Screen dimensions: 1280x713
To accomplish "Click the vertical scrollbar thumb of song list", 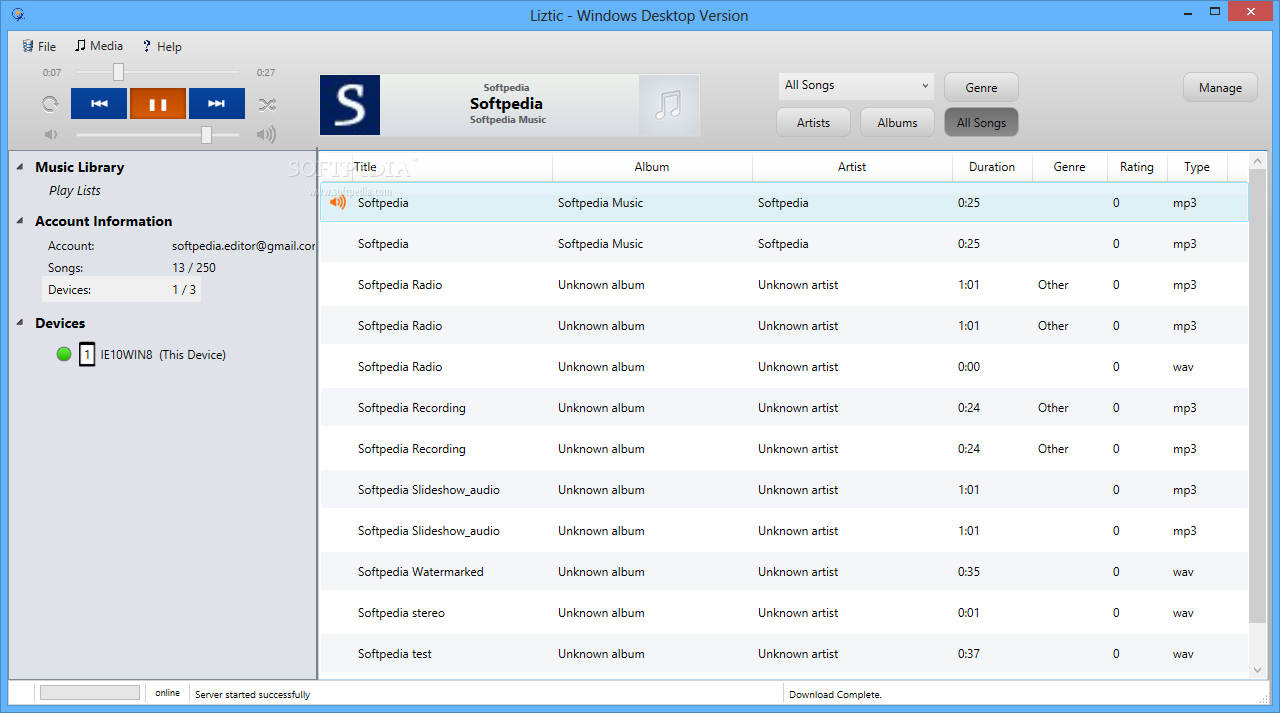I will point(1258,396).
